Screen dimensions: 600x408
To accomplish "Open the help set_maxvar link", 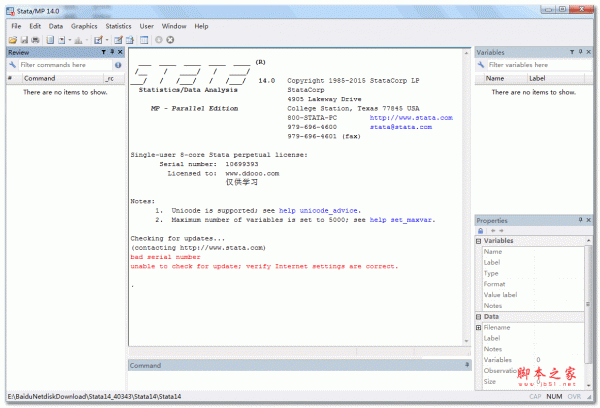I will click(401, 220).
